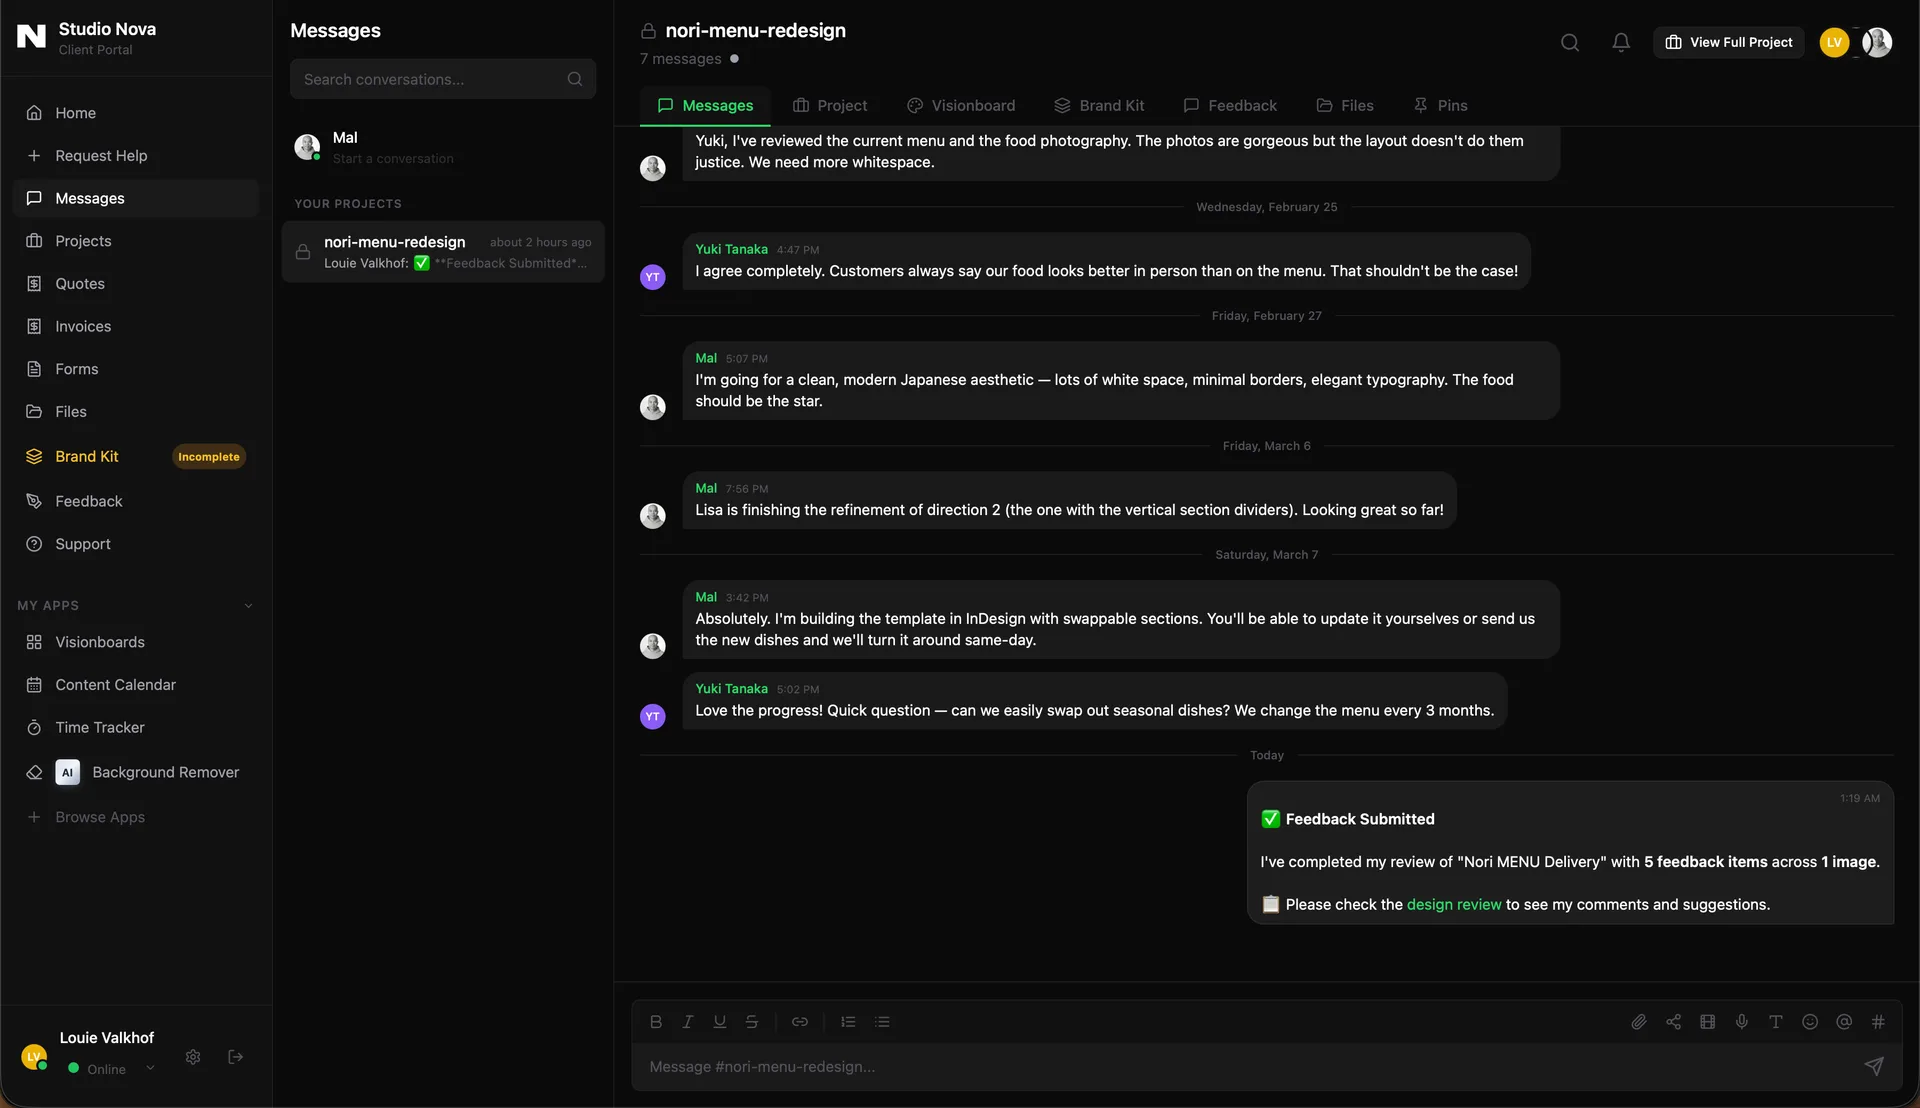Open settings gear icon near profile
The image size is (1920, 1108).
tap(193, 1057)
